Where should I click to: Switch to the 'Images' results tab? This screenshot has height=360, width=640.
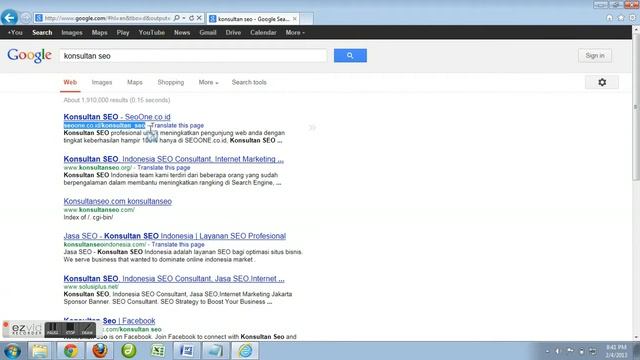pyautogui.click(x=102, y=82)
